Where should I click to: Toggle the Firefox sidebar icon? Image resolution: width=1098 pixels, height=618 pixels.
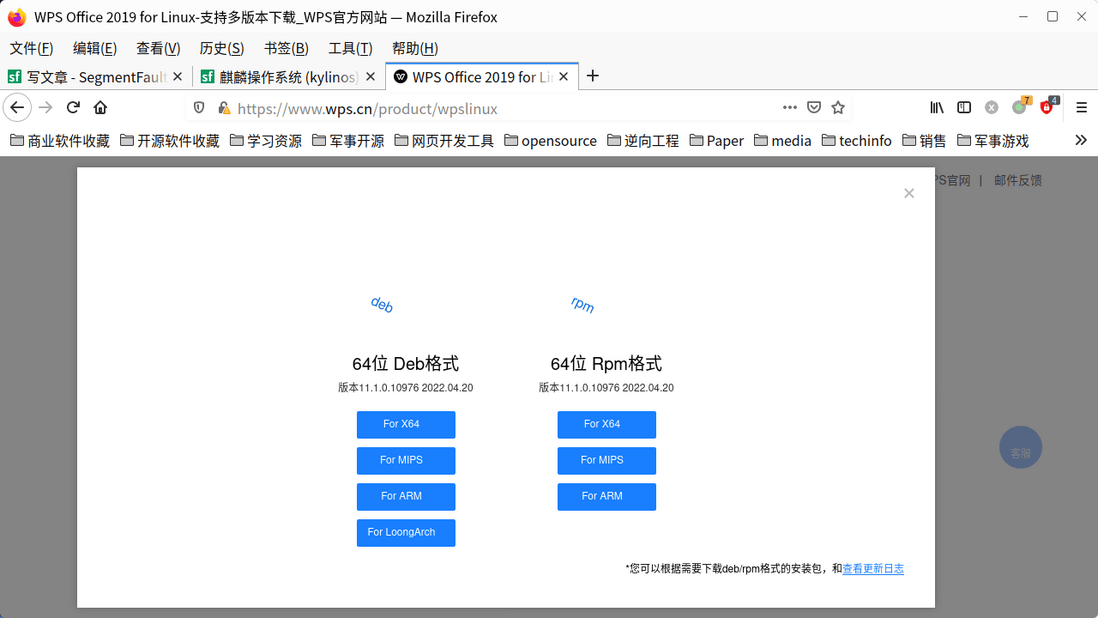[x=962, y=107]
